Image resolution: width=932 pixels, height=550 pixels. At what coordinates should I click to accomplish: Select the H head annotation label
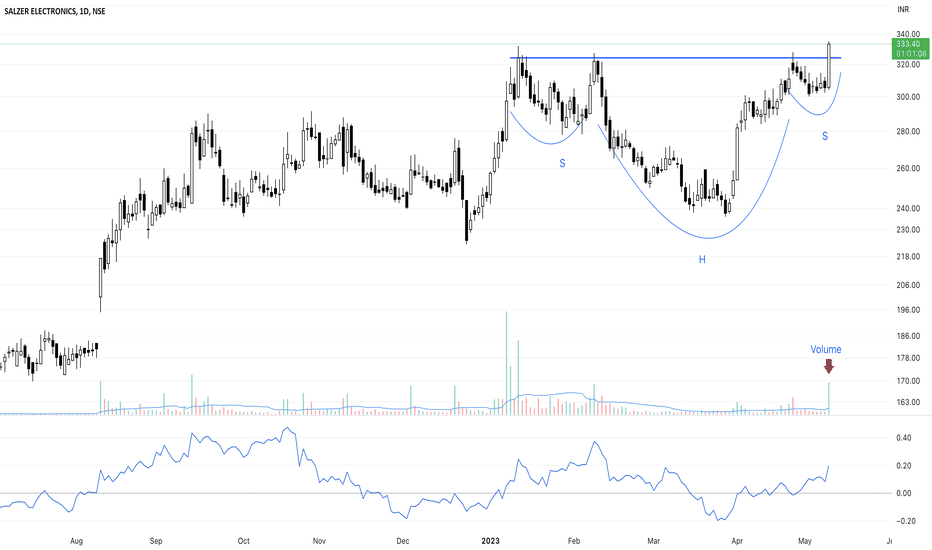coord(702,259)
